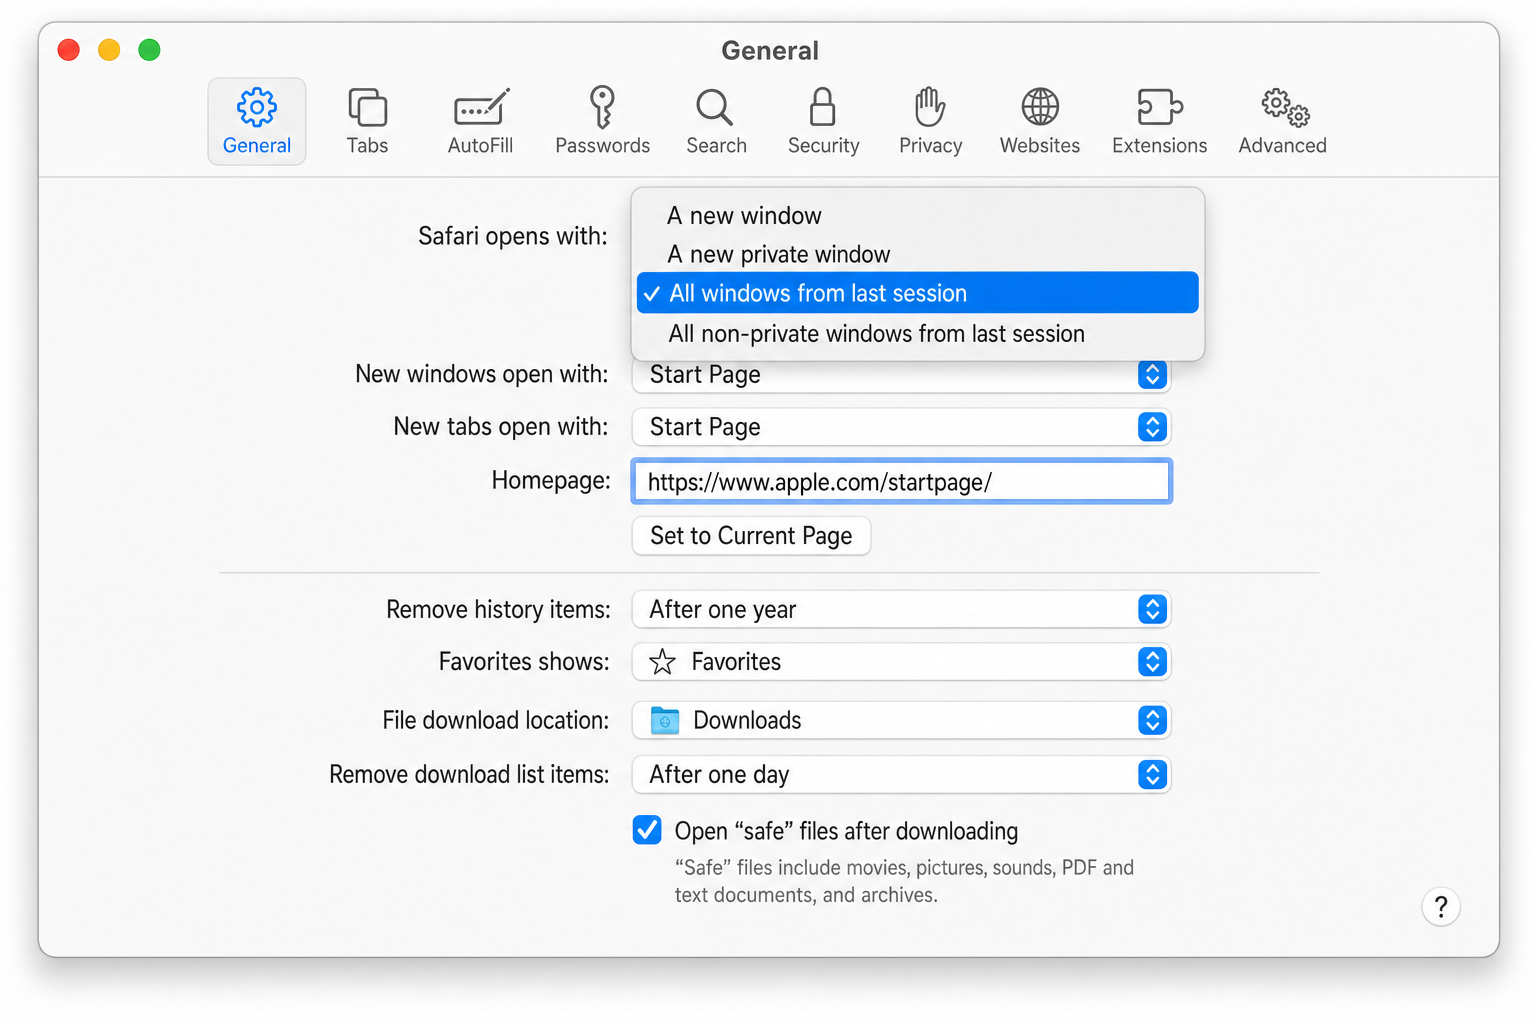This screenshot has width=1536, height=1024.
Task: Open 'Favorites shows' dropdown
Action: pyautogui.click(x=901, y=662)
